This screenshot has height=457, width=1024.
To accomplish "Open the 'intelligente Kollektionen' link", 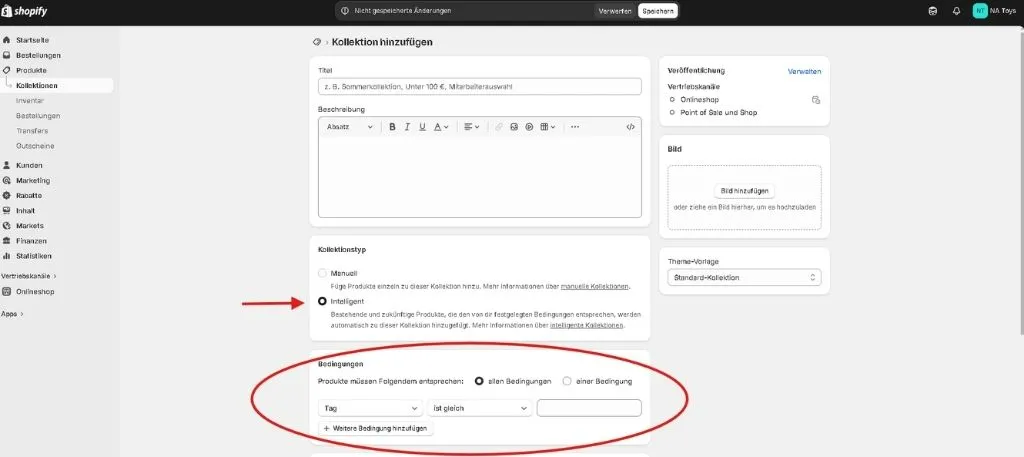I will coord(586,325).
